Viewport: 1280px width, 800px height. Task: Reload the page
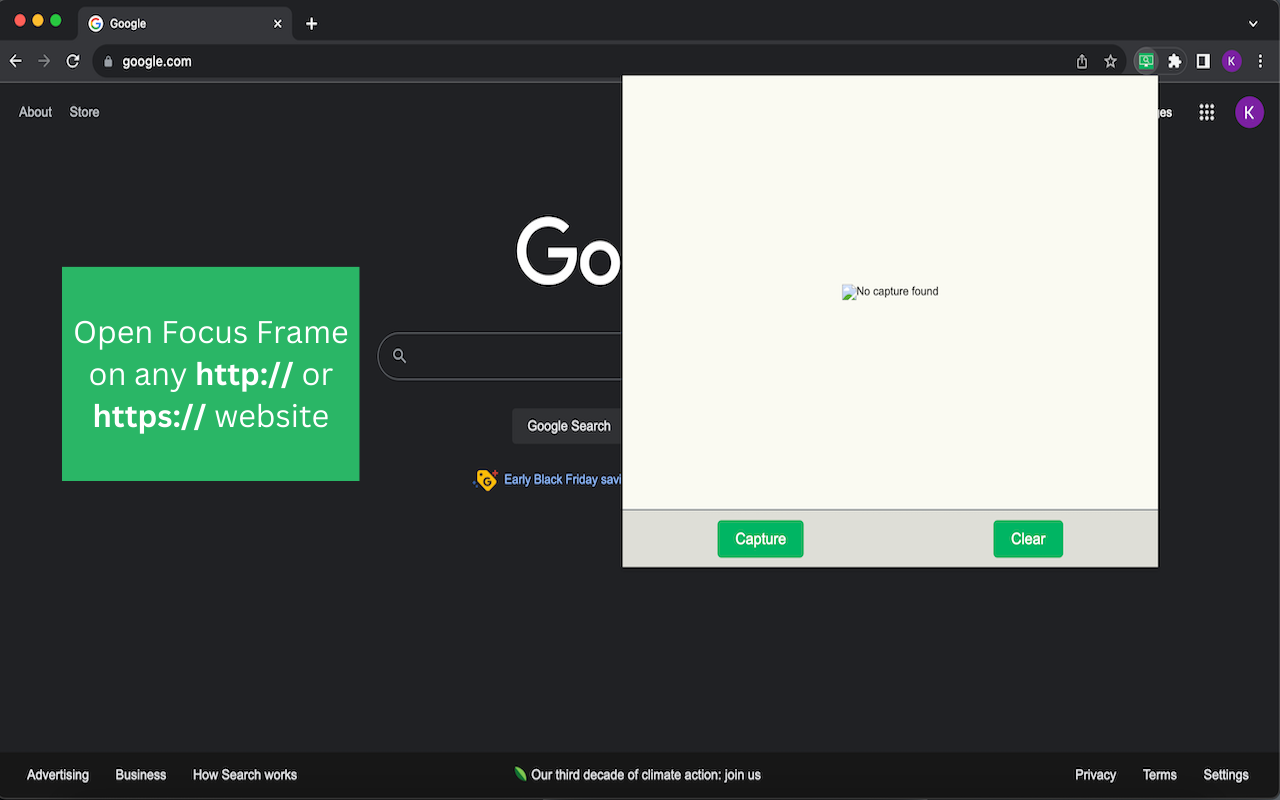[x=73, y=61]
